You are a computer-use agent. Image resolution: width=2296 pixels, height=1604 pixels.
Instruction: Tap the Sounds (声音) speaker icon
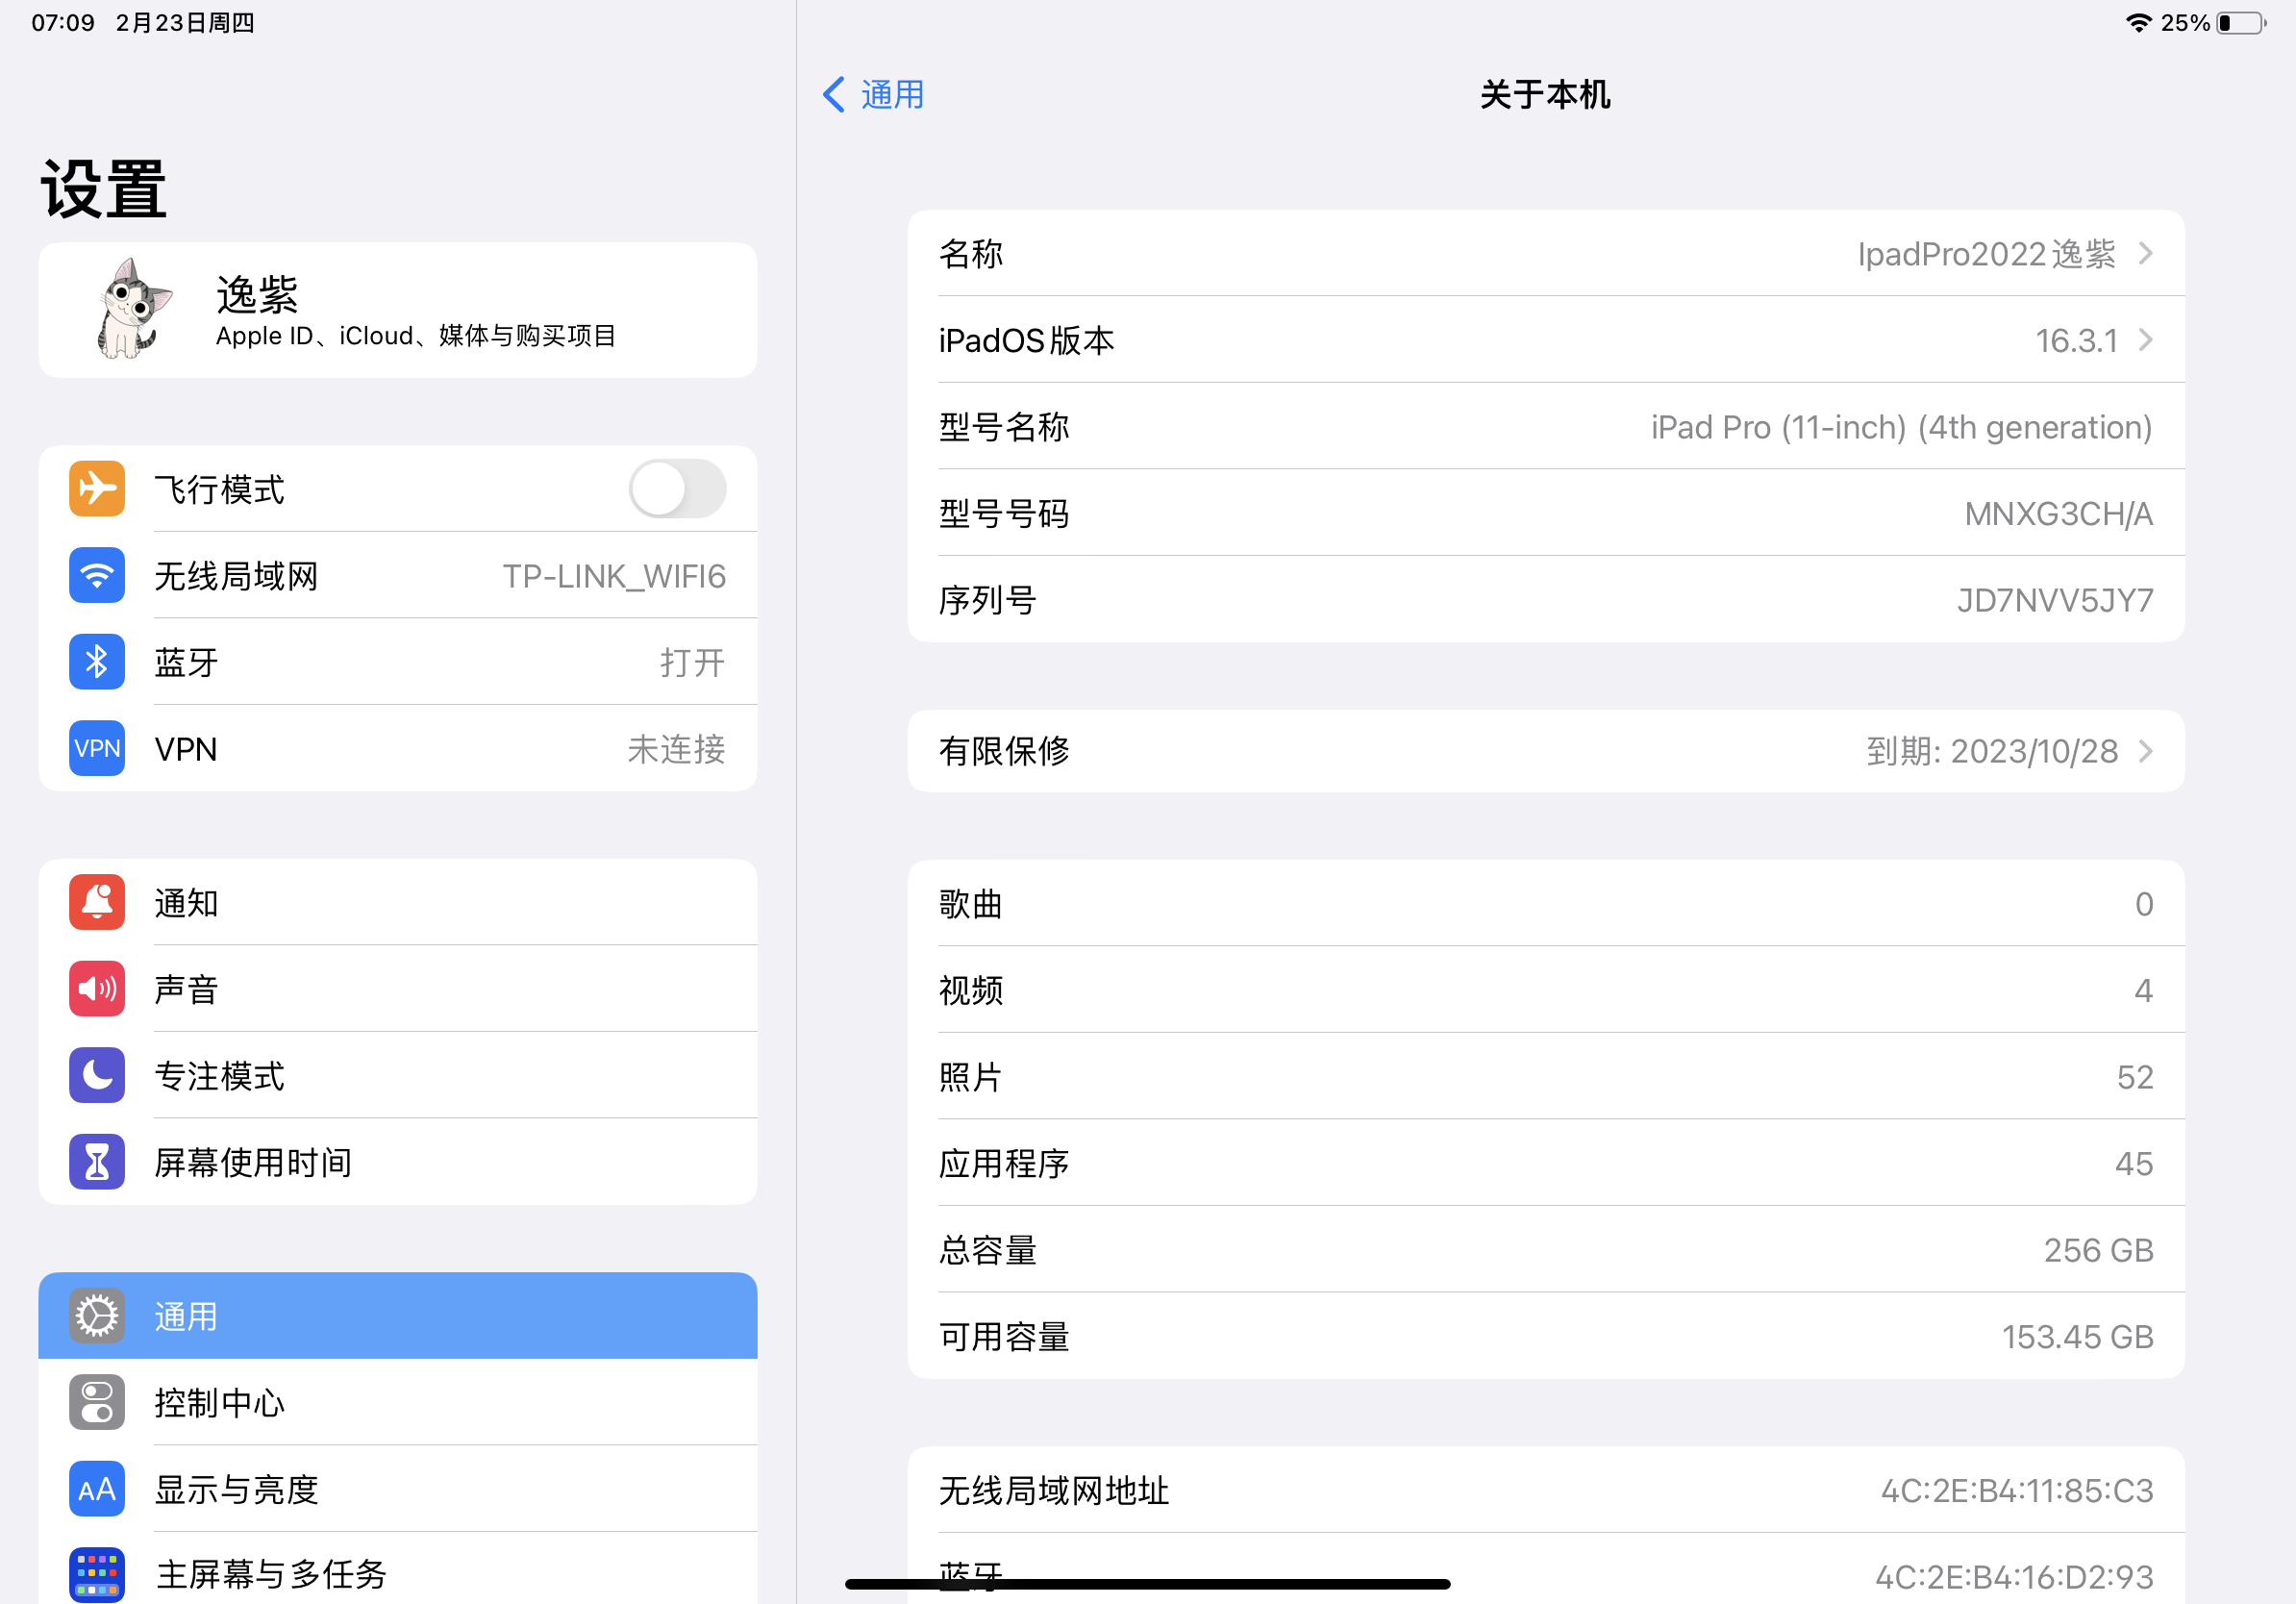[97, 989]
